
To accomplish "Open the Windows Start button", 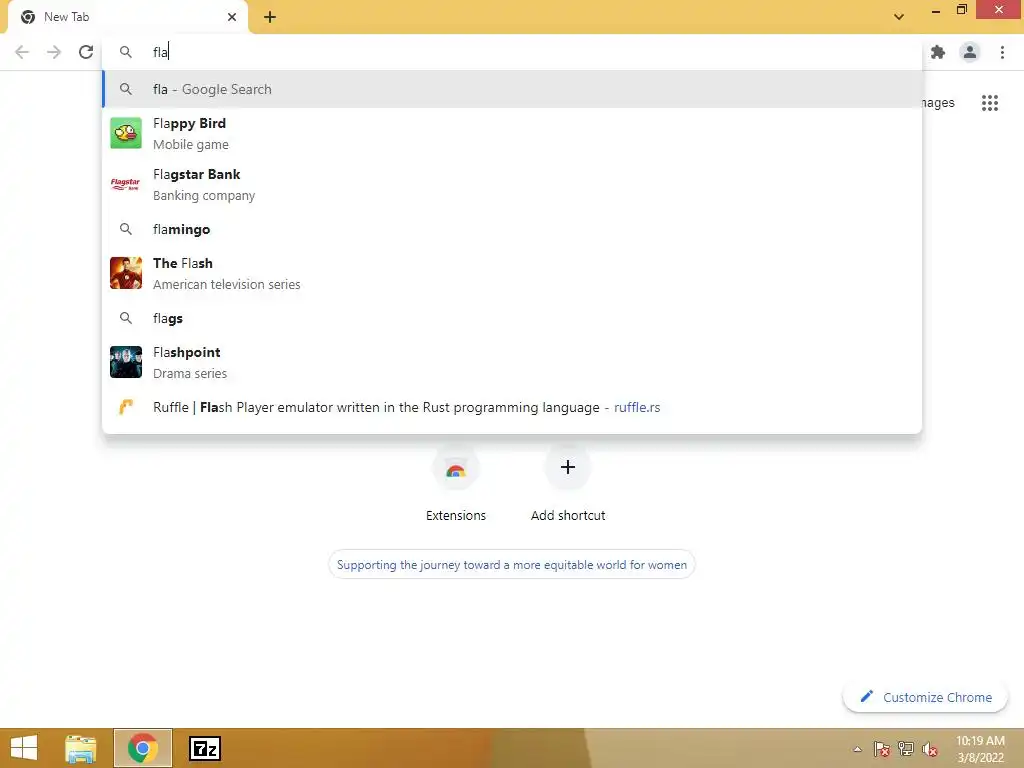I will click(x=24, y=748).
